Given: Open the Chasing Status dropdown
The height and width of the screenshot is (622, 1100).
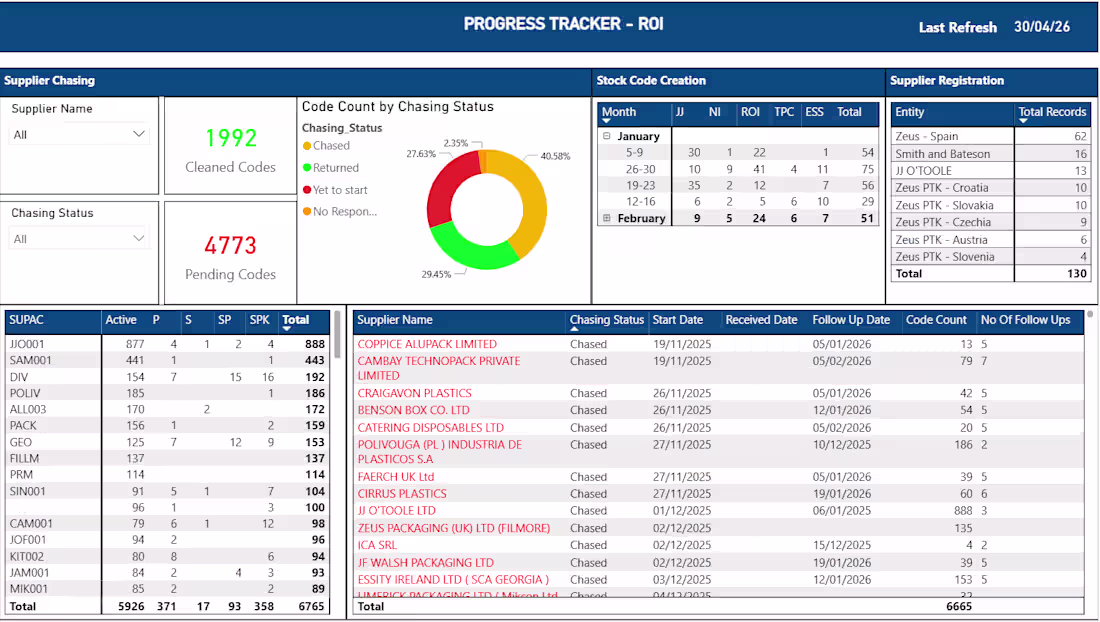Looking at the screenshot, I should [141, 236].
